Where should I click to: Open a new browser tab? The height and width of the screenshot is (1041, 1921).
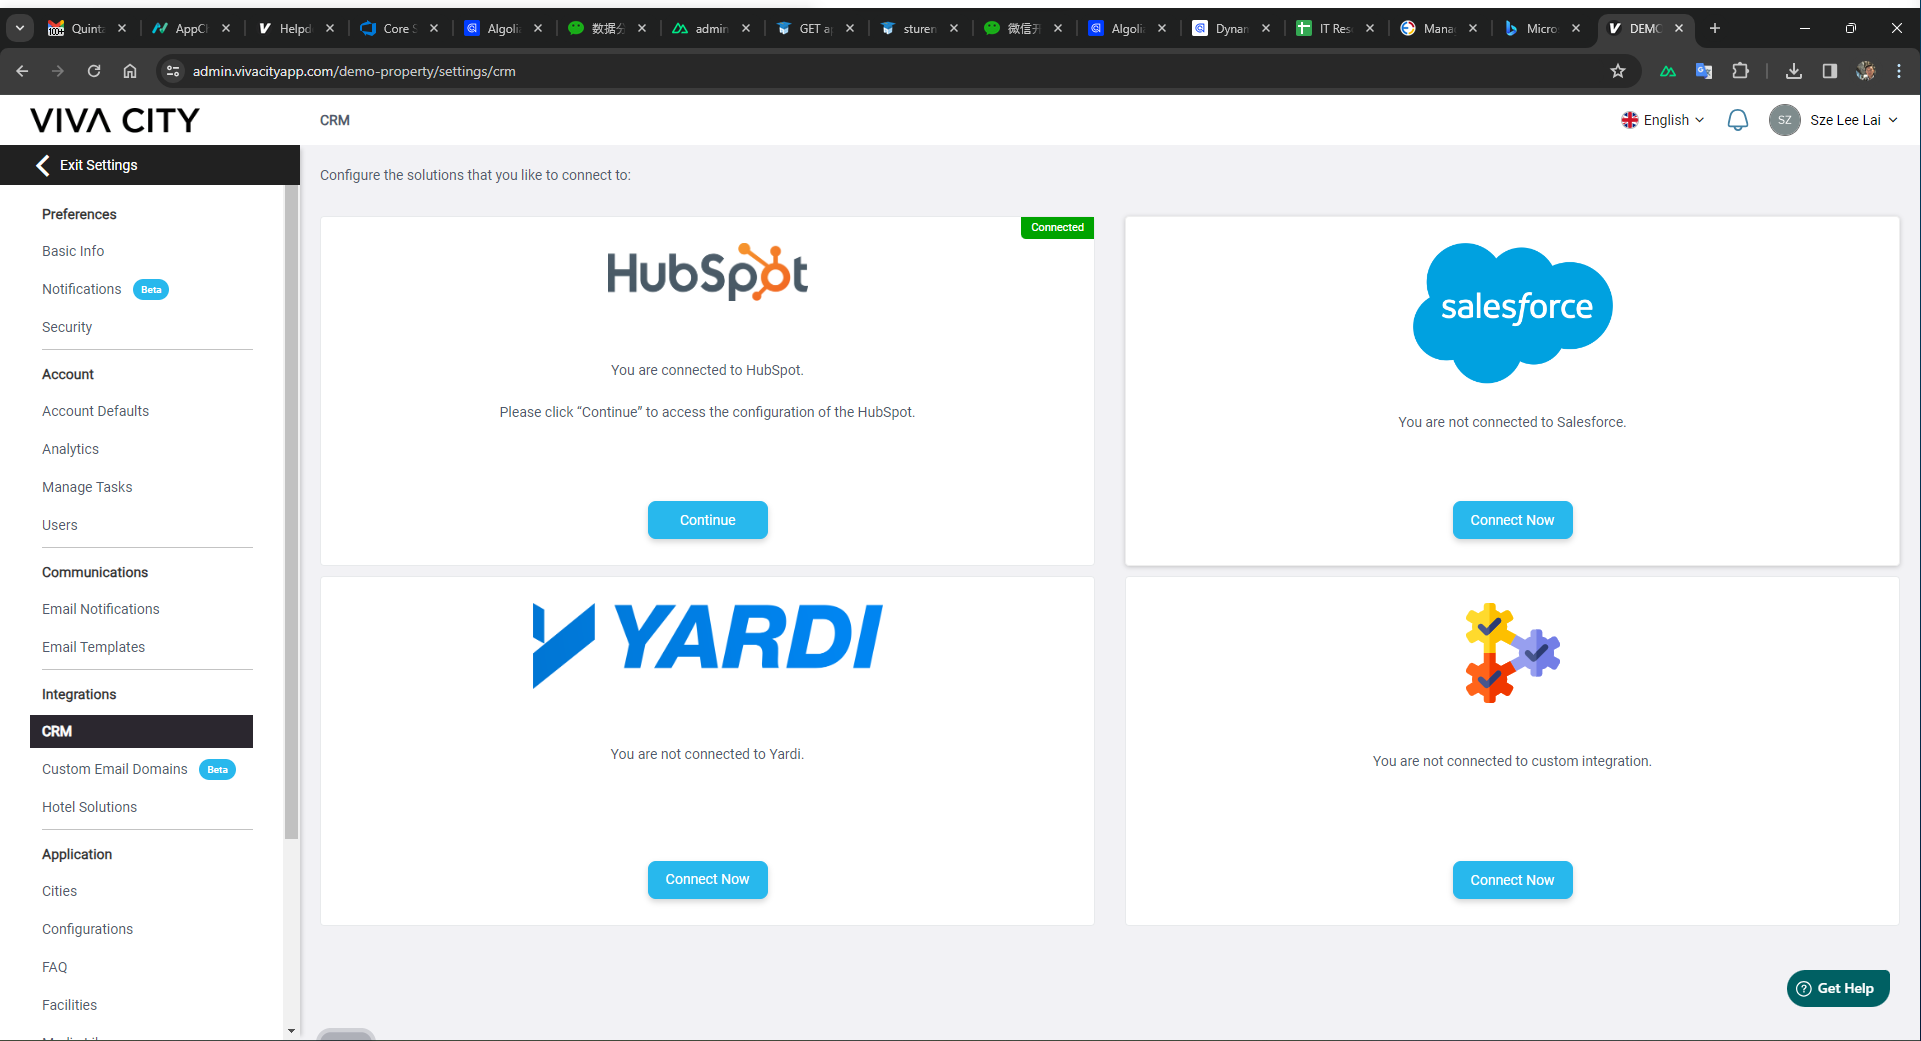tap(1715, 28)
